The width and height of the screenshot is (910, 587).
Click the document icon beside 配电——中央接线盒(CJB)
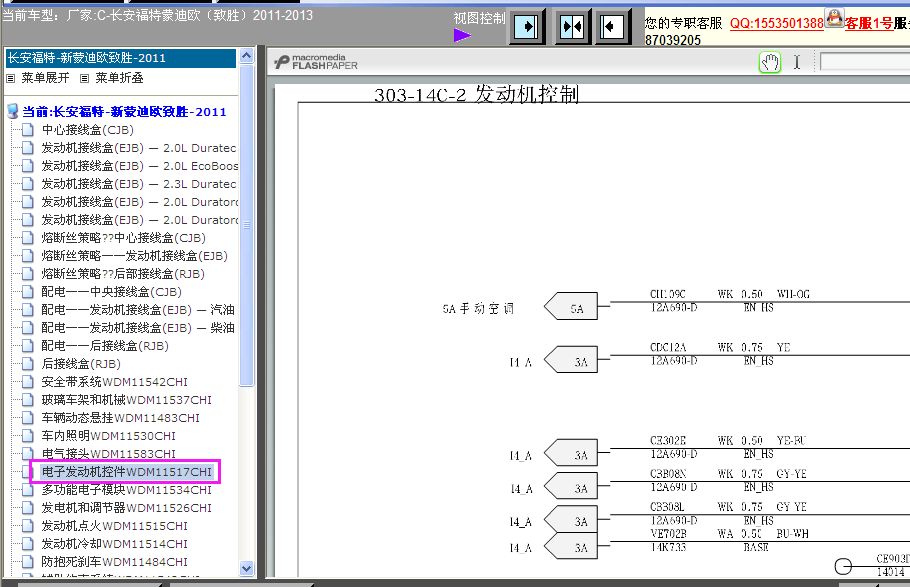[27, 291]
